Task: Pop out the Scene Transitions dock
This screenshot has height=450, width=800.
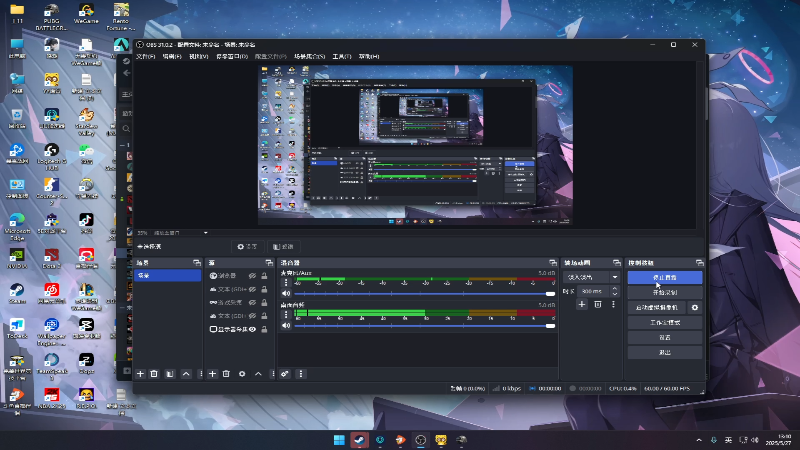Action: (x=617, y=263)
